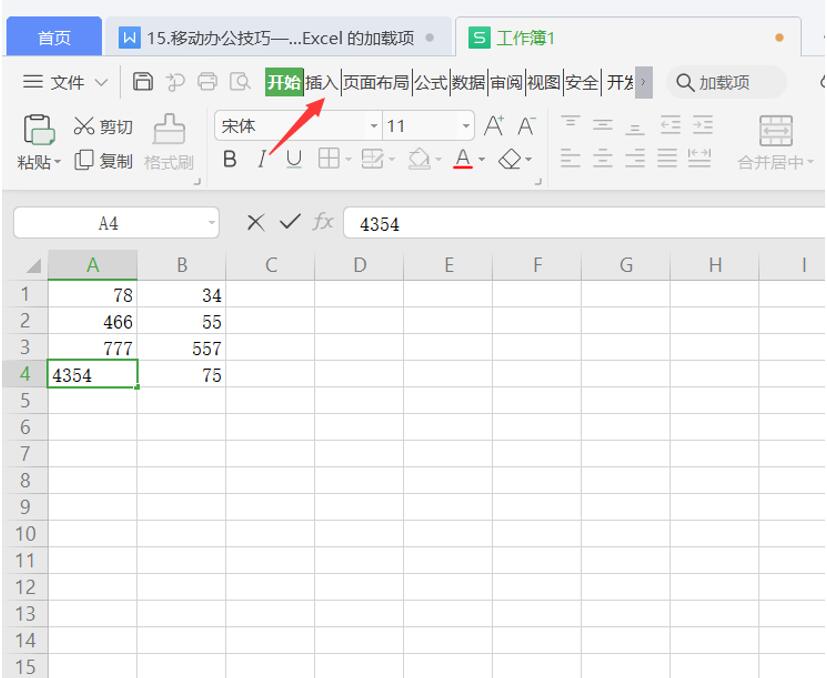
Task: Decrease font size with smaller A icon
Action: tap(526, 126)
